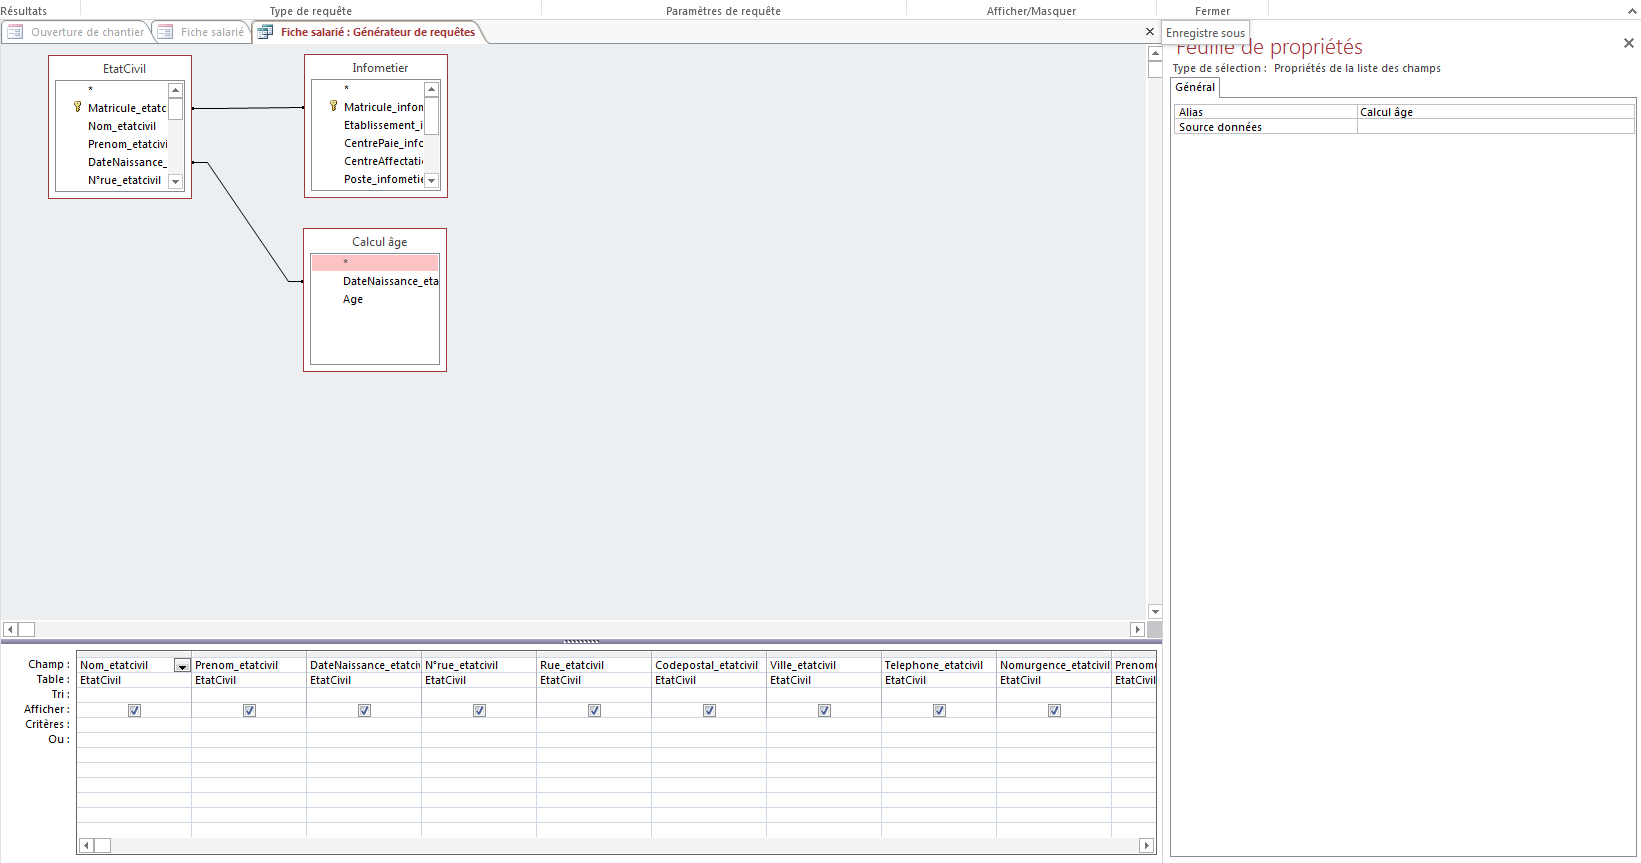Uncheck Afficher for Prenom_etatcivil column
The image size is (1641, 863).
249,710
